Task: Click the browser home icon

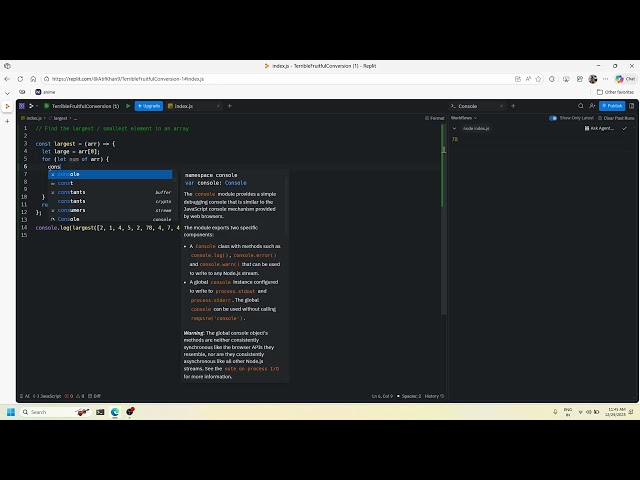Action: point(33,79)
